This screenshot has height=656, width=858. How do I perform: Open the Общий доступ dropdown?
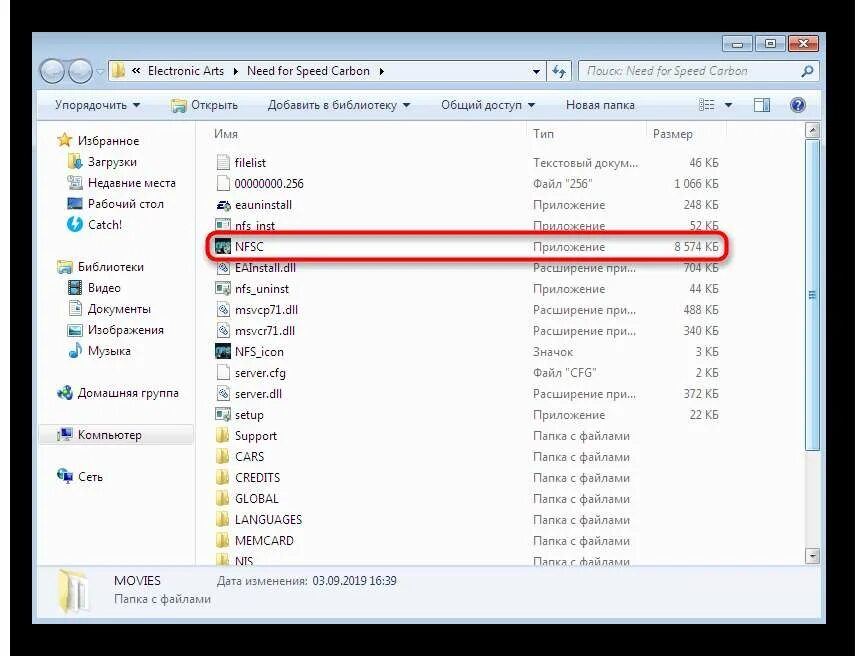point(488,105)
